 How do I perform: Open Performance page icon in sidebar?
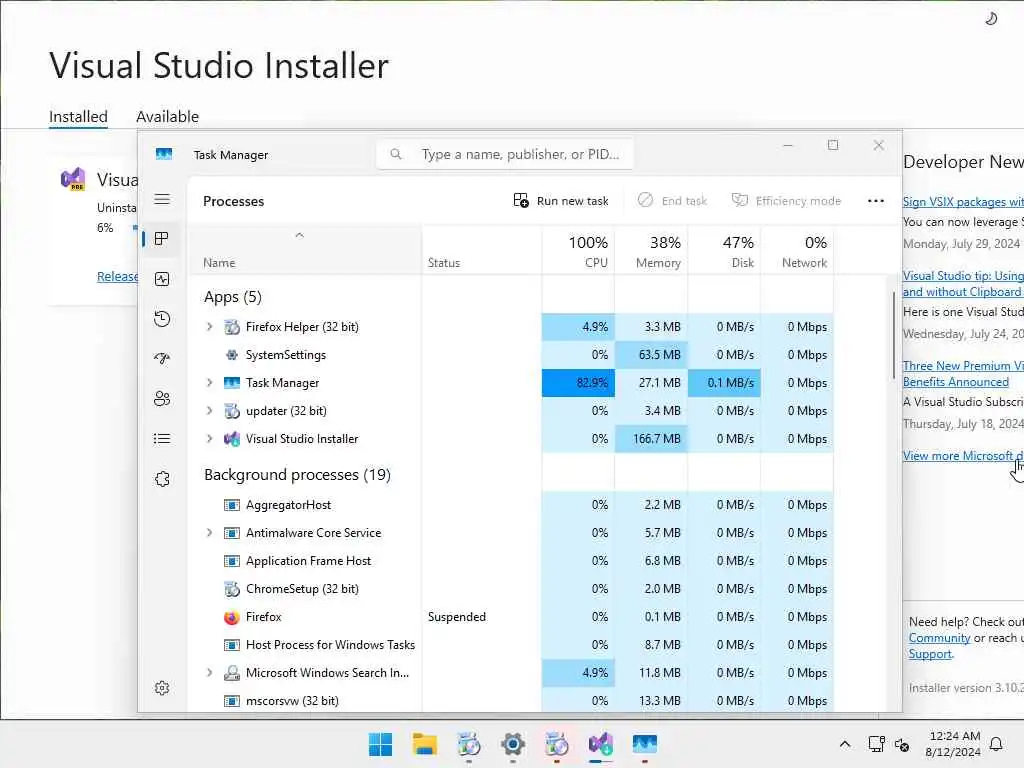pos(162,280)
